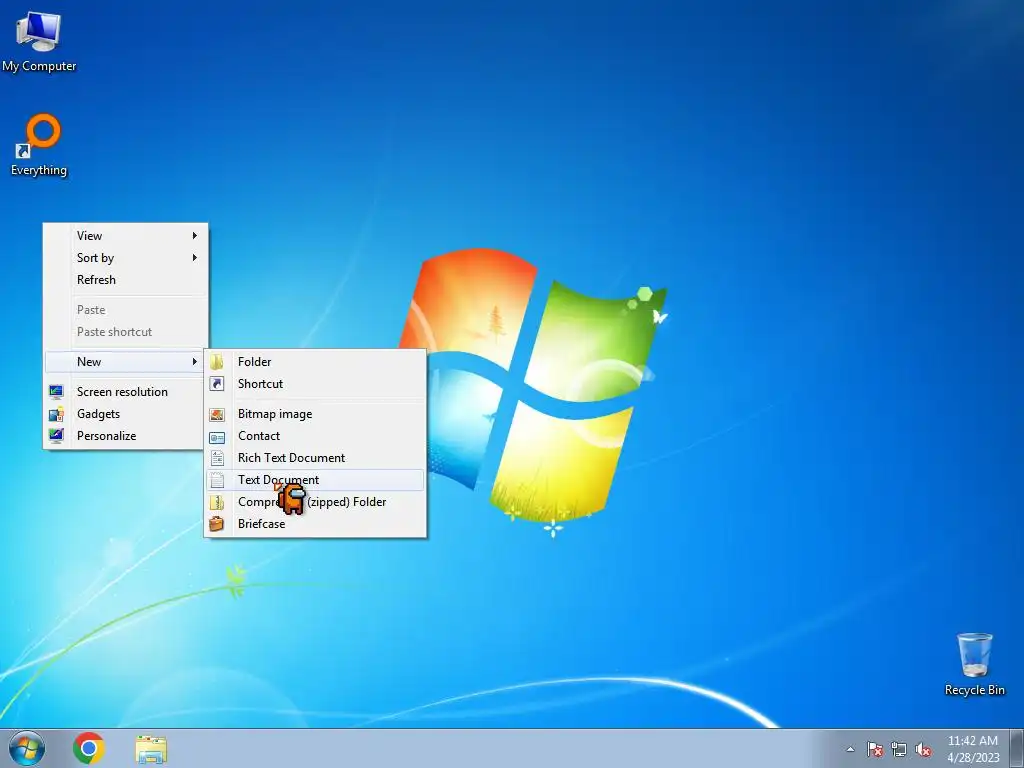1024x768 pixels.
Task: Create a new Folder
Action: (315, 362)
